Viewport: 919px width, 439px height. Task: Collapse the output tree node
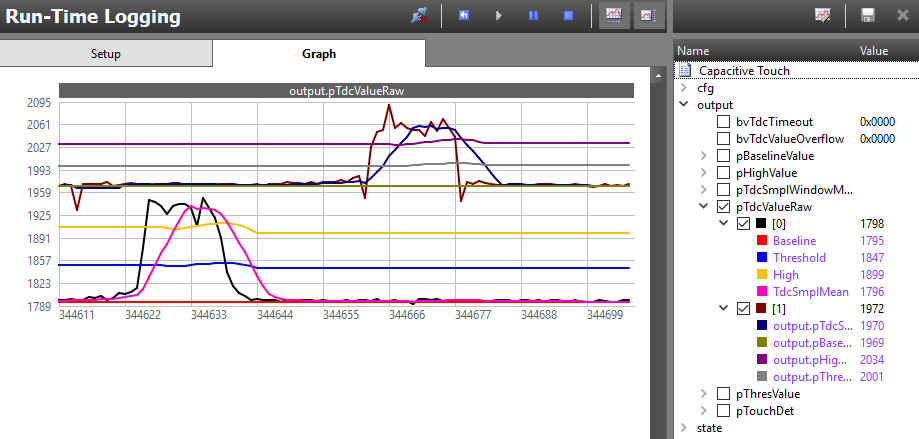pyautogui.click(x=684, y=105)
